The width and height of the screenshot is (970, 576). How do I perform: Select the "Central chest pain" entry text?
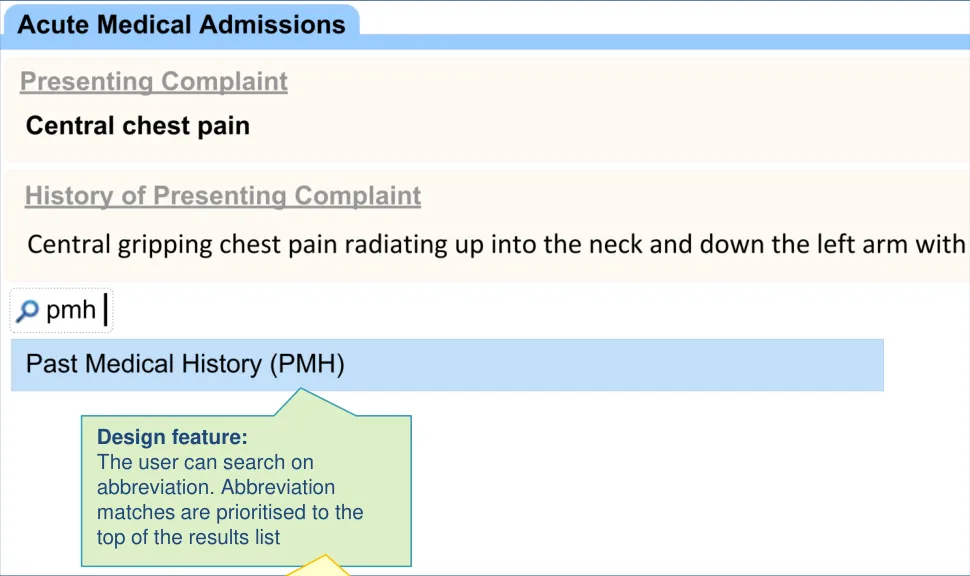tap(138, 126)
